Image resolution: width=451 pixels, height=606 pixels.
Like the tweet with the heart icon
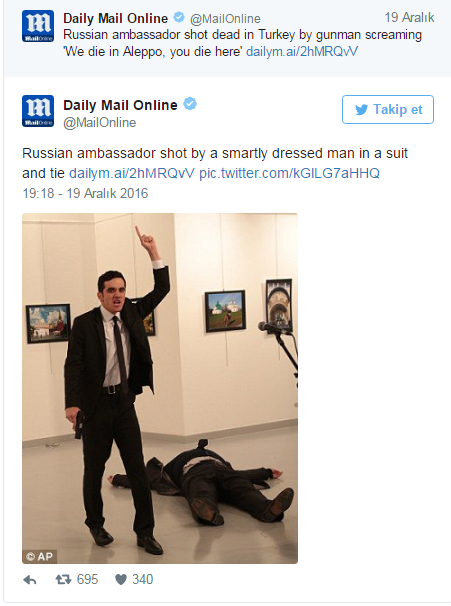click(x=121, y=579)
